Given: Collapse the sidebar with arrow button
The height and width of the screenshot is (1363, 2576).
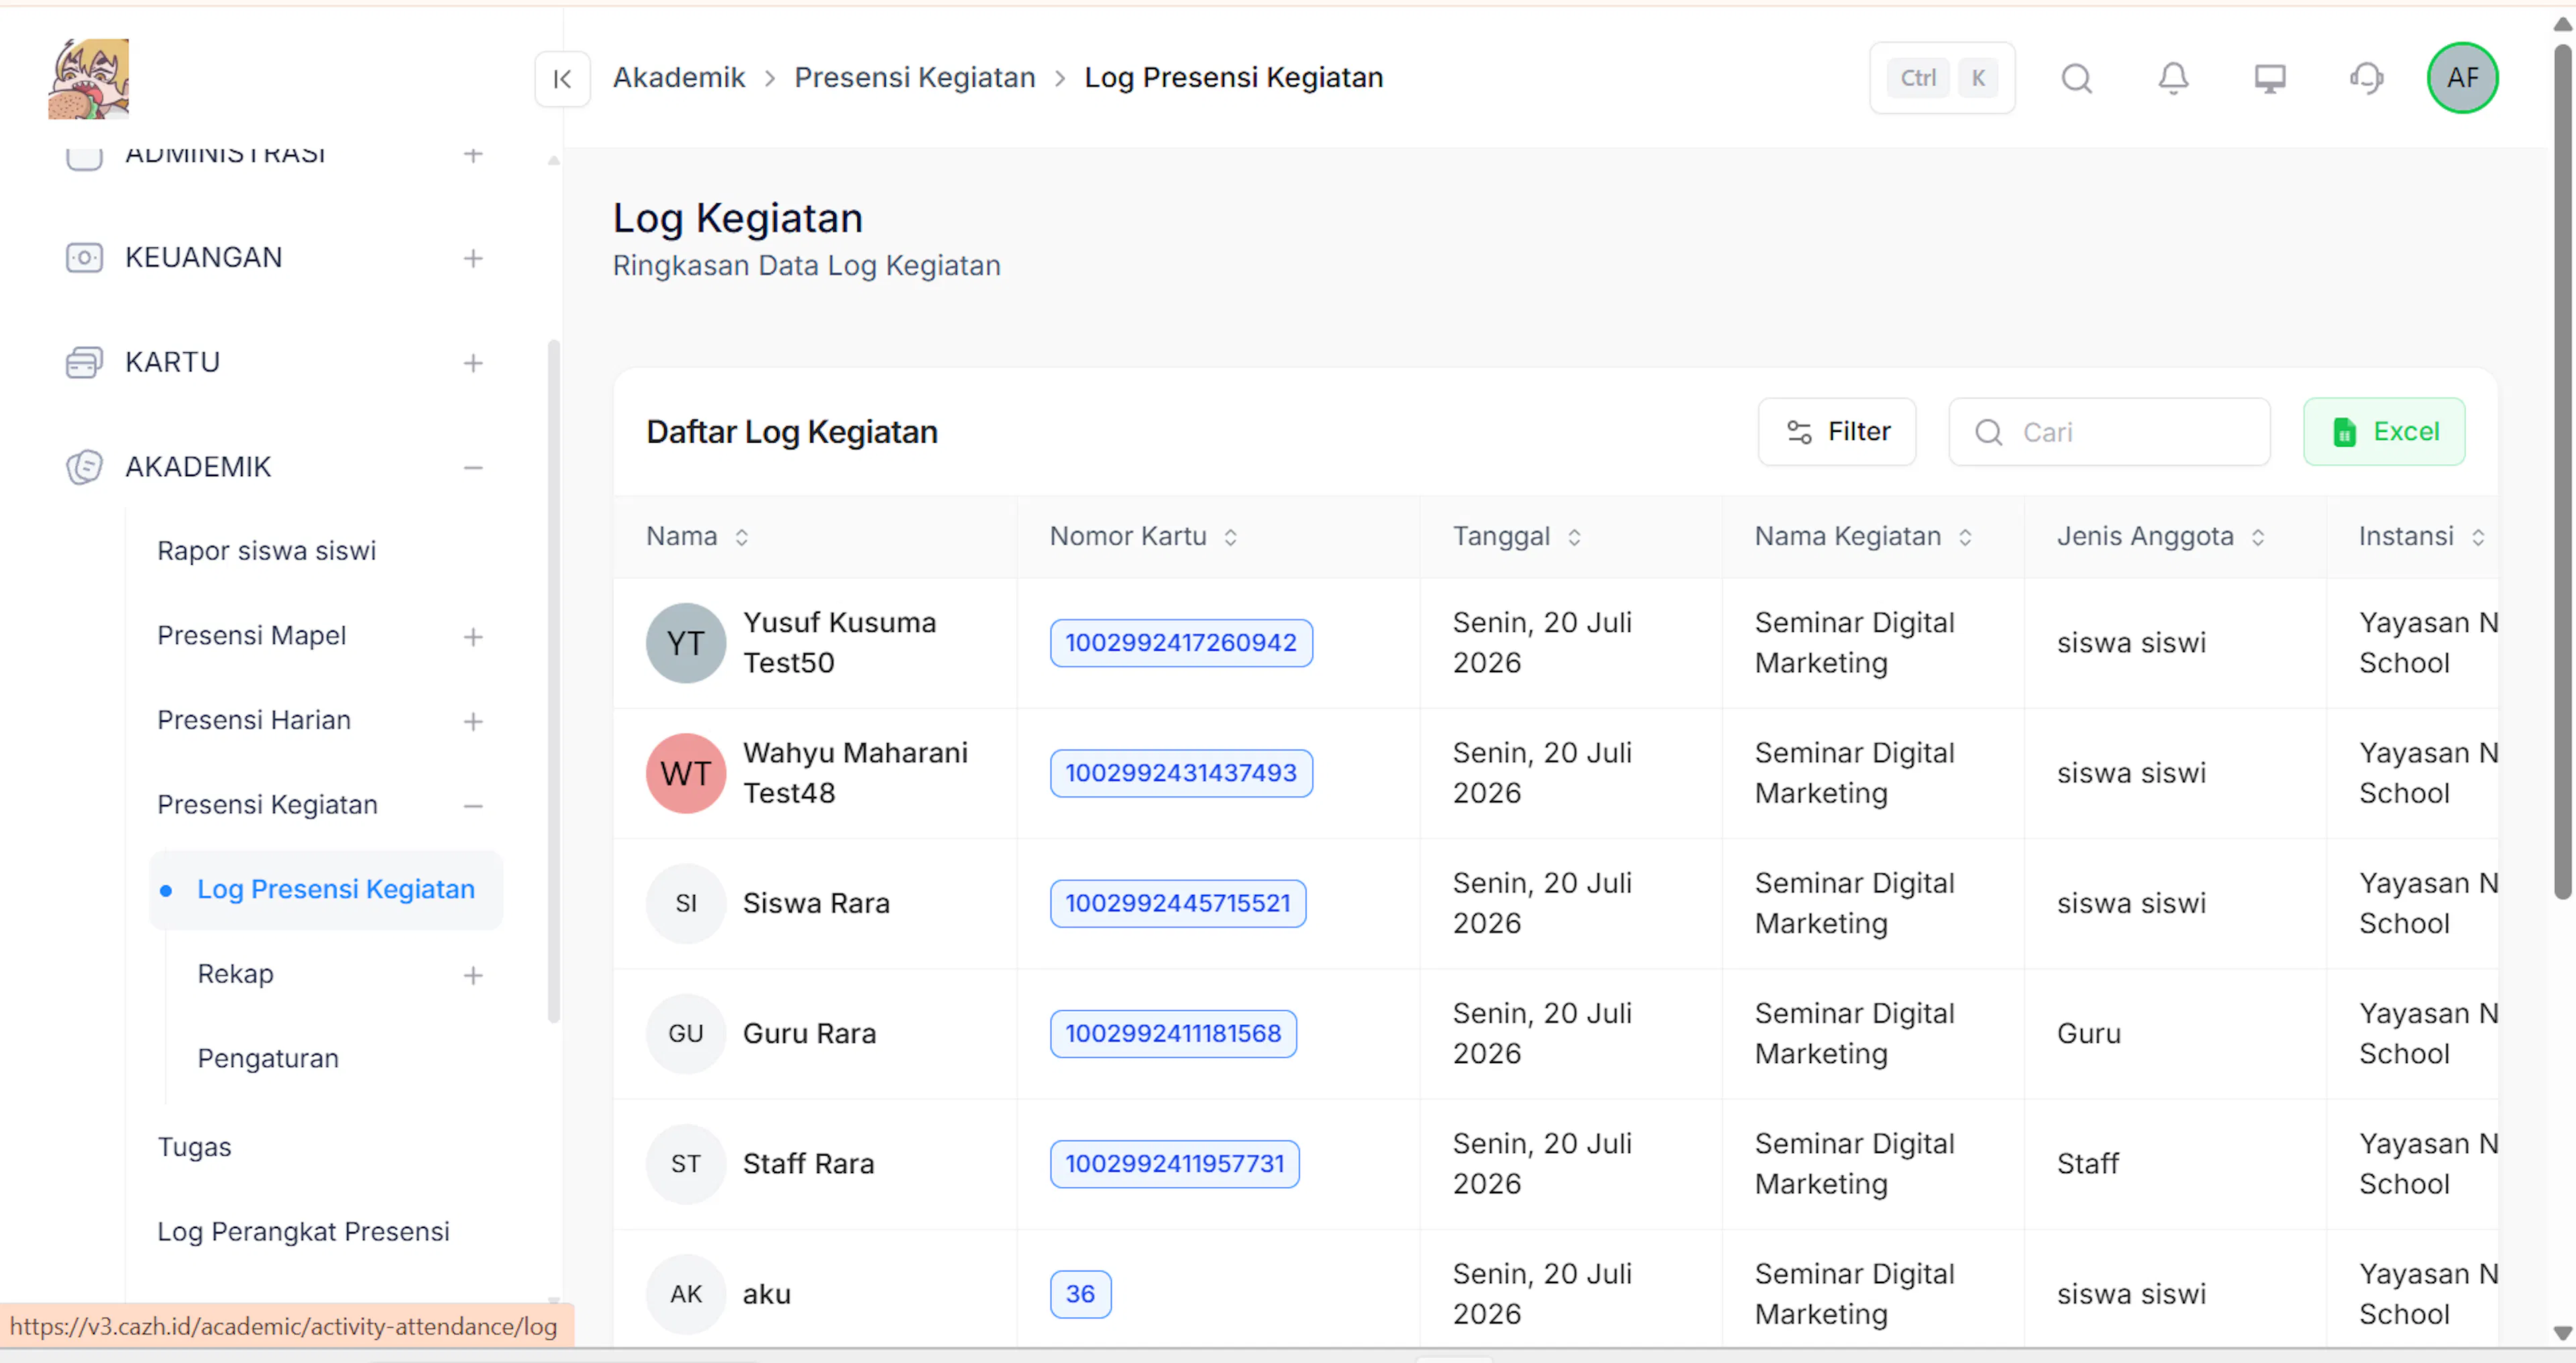Looking at the screenshot, I should [562, 78].
